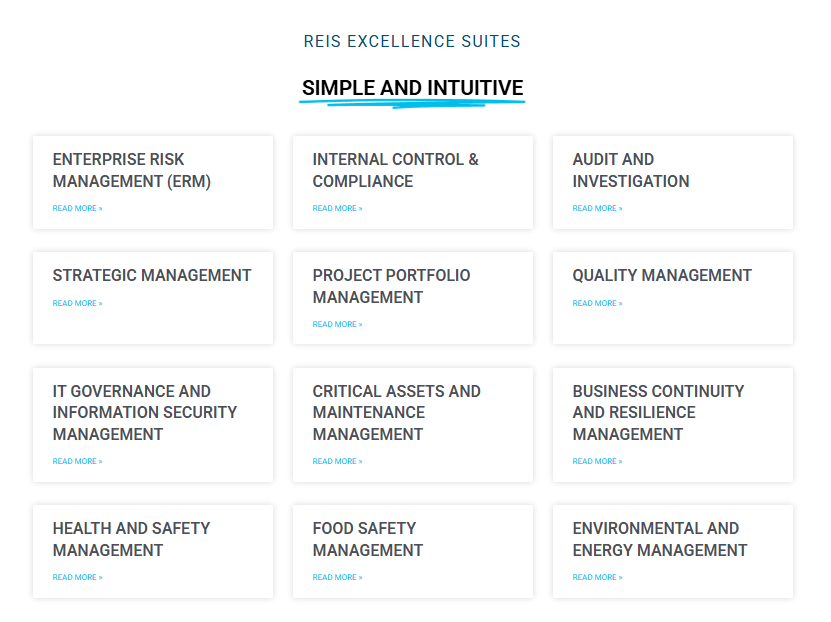Click the Internal Control & Compliance heading
This screenshot has width=831, height=622.
click(395, 170)
